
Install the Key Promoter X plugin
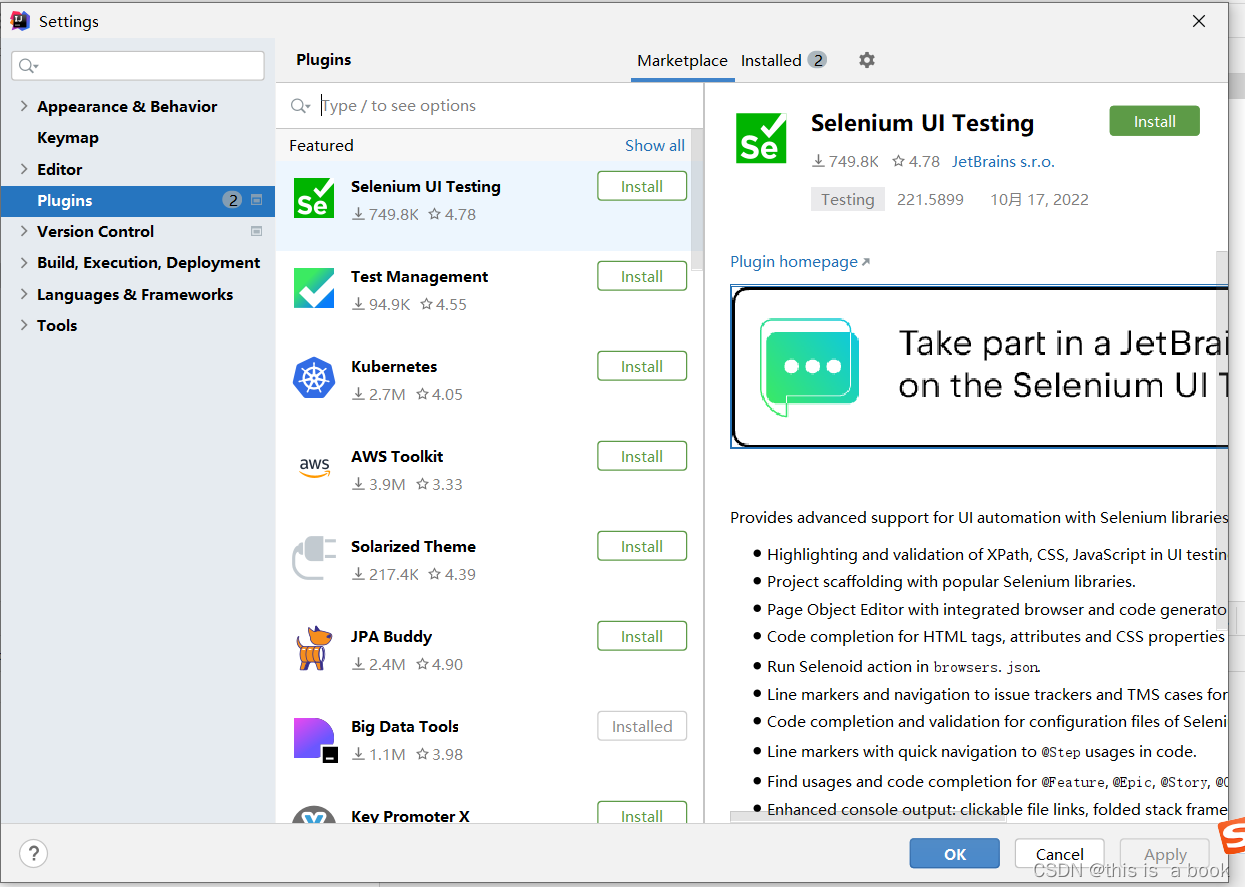click(x=642, y=814)
